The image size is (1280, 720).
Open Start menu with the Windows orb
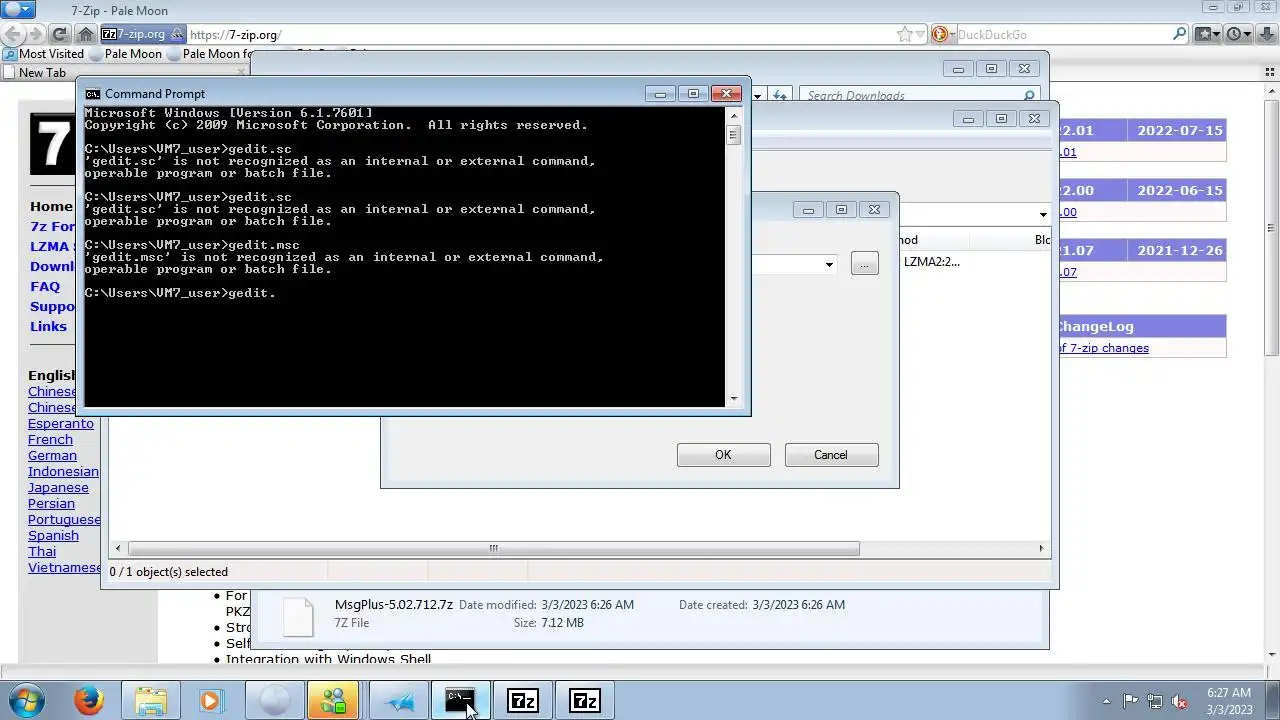[27, 700]
